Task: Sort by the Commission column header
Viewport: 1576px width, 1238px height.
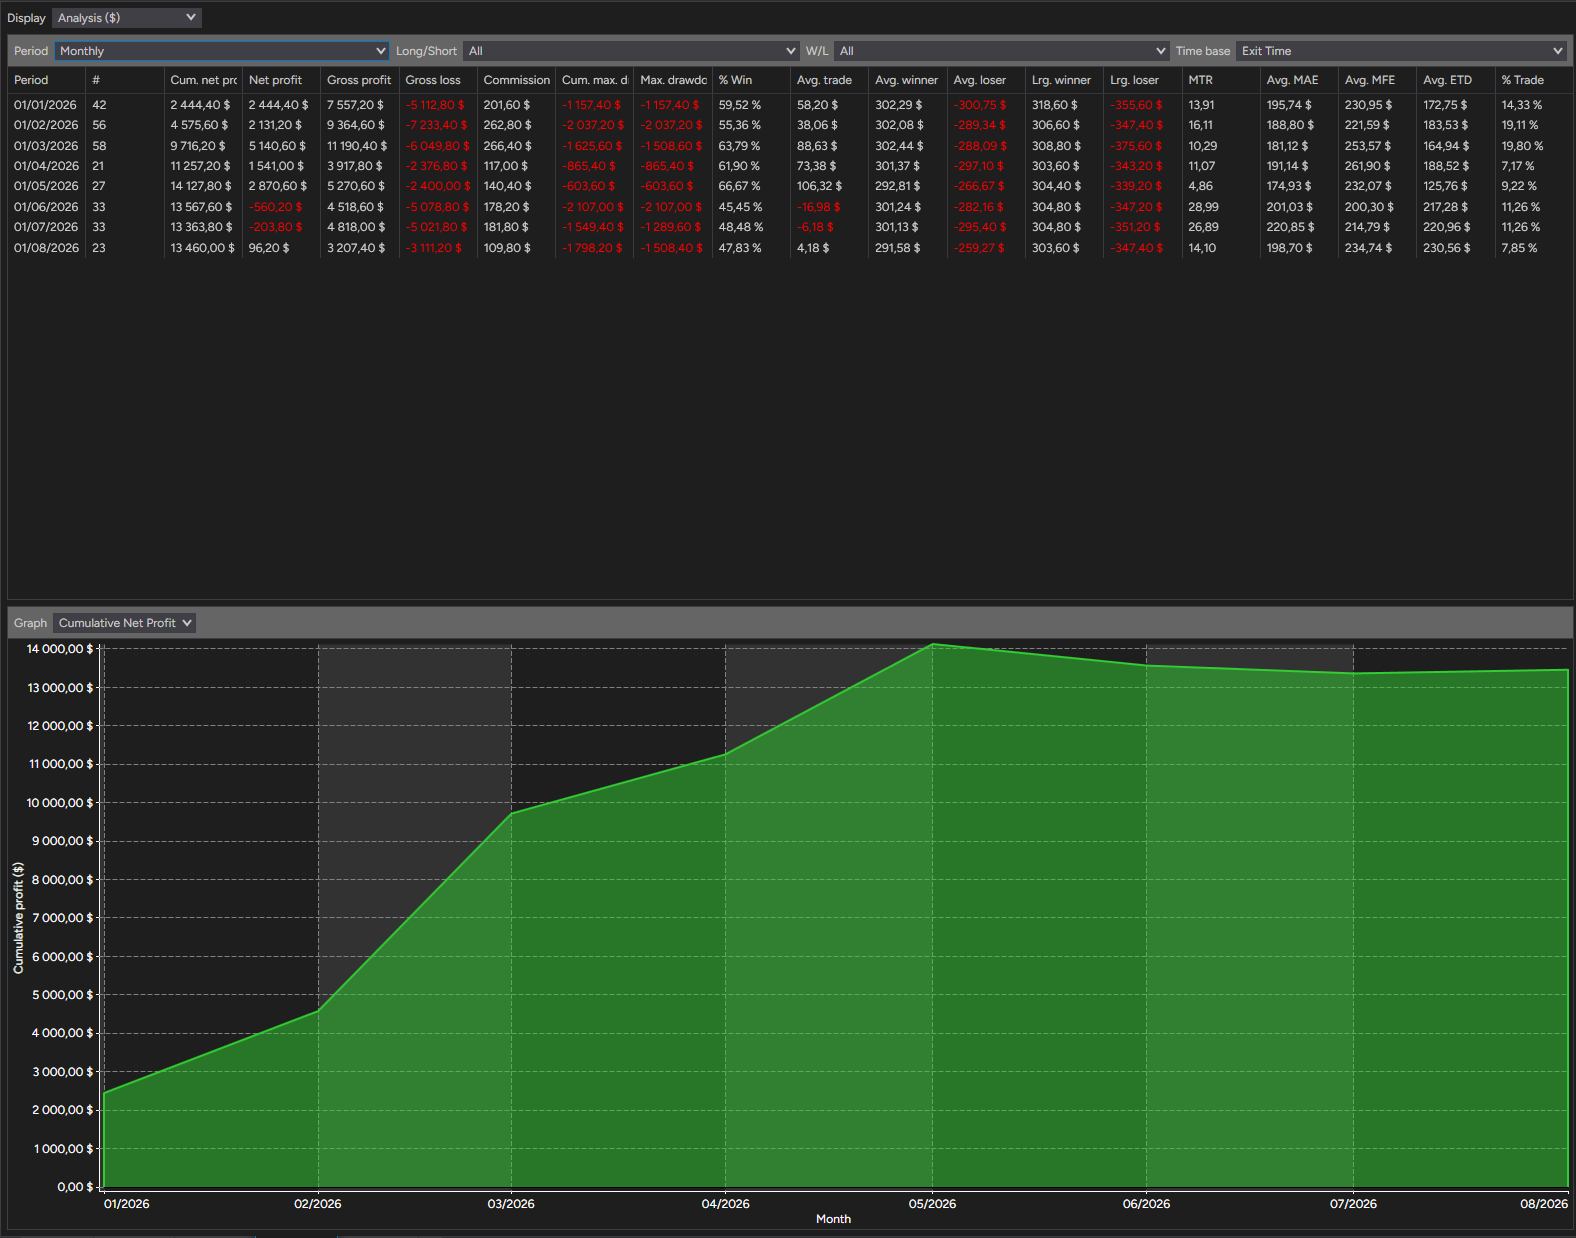Action: pyautogui.click(x=516, y=80)
